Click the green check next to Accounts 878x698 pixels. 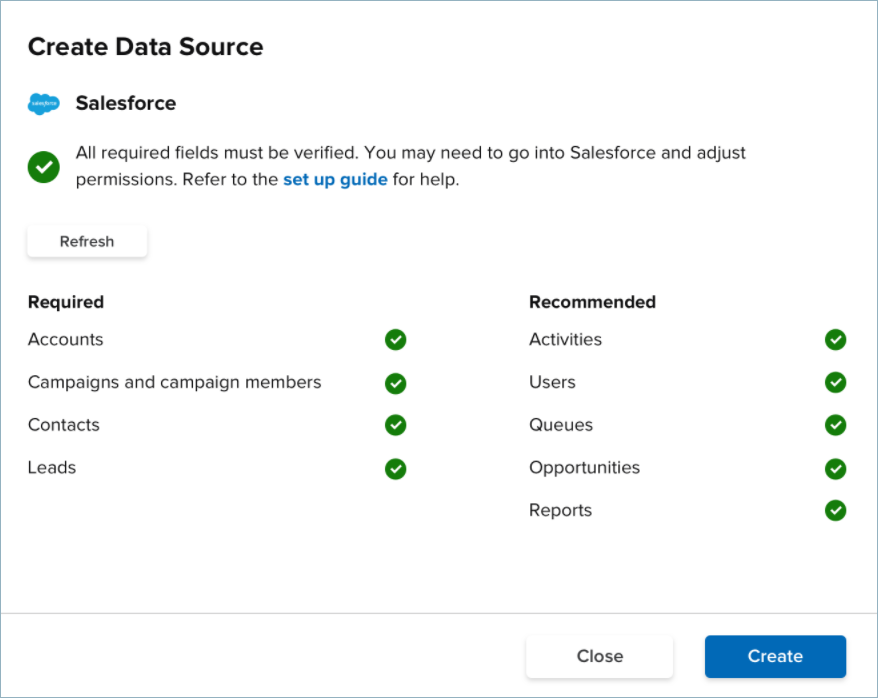395,340
